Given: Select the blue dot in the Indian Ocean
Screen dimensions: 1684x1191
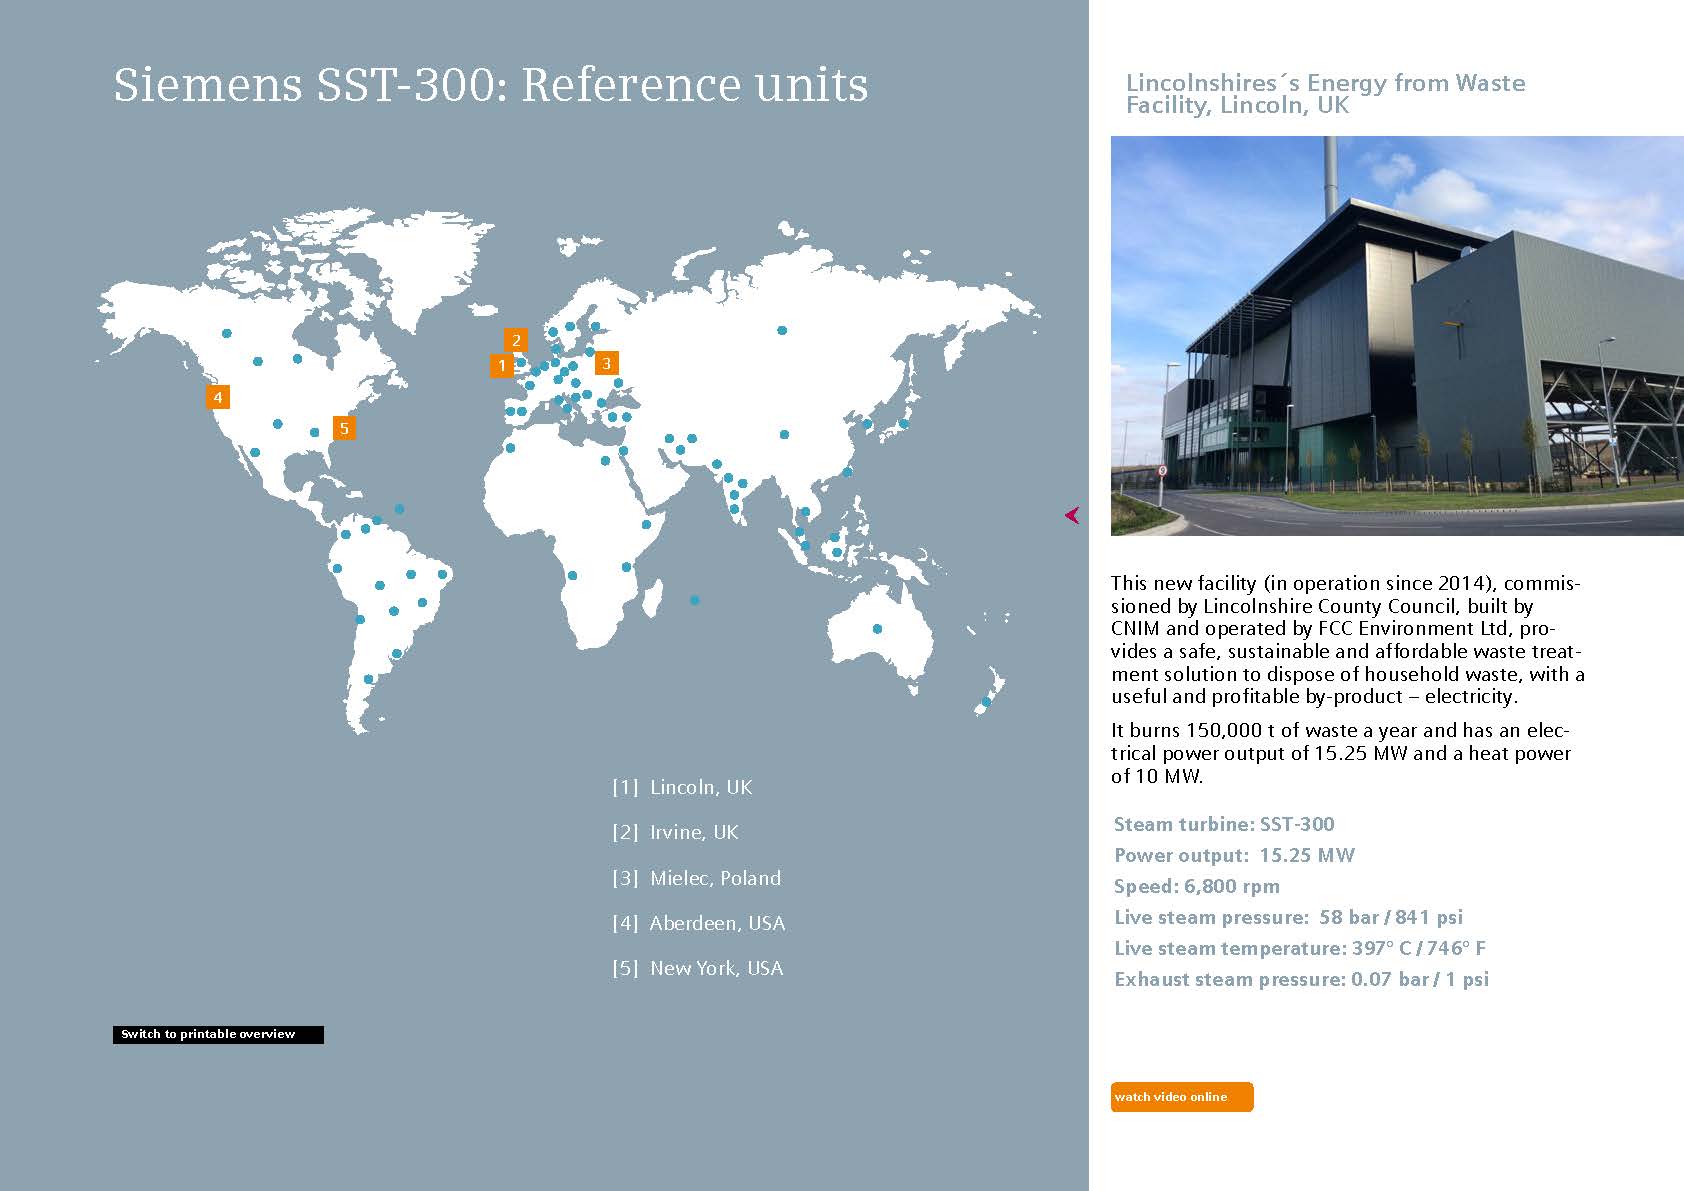Looking at the screenshot, I should pyautogui.click(x=695, y=600).
